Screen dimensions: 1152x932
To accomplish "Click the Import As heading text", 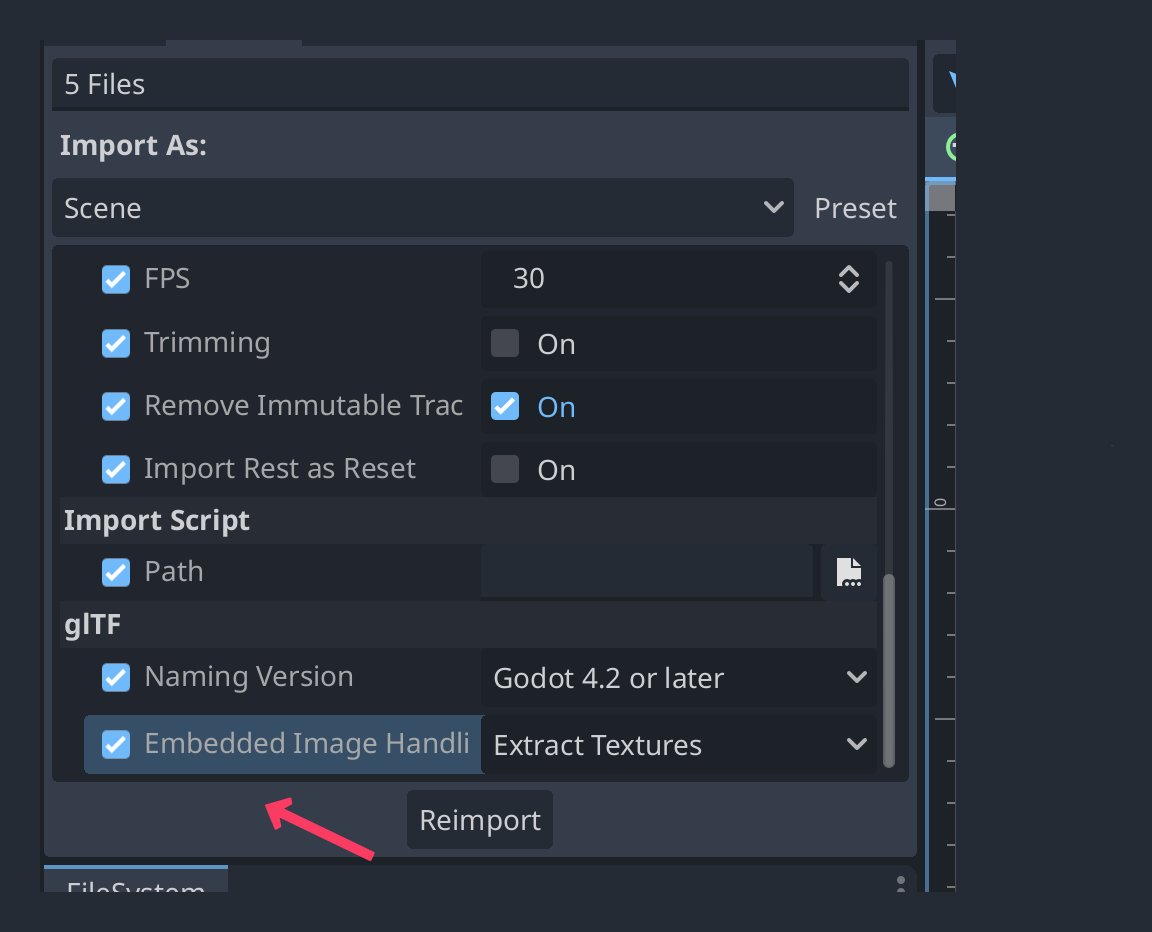I will [133, 145].
